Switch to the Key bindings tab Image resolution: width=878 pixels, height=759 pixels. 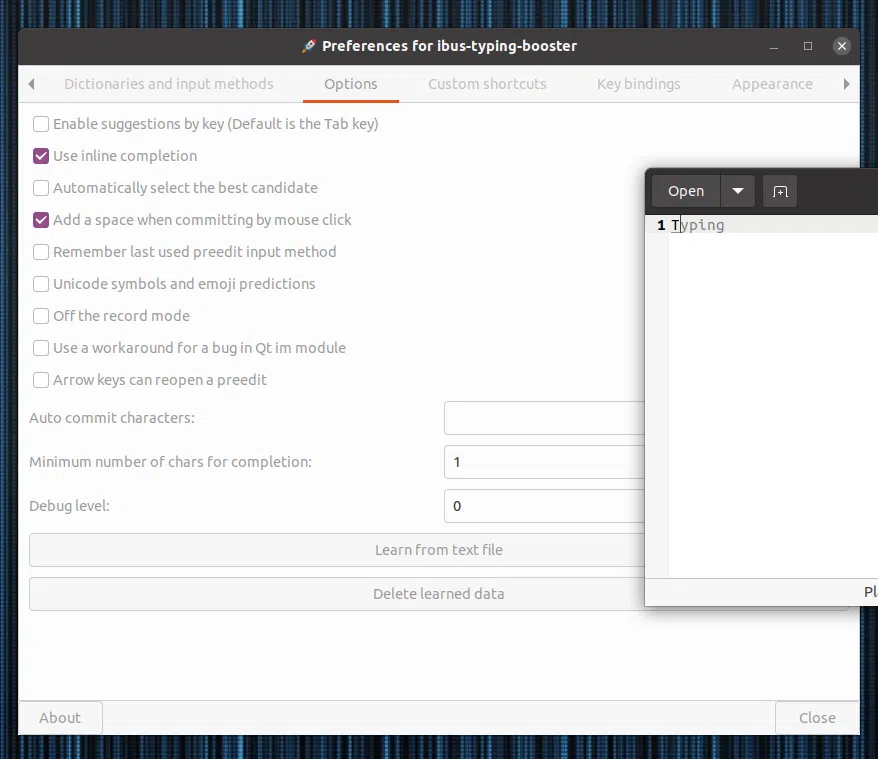coord(638,84)
